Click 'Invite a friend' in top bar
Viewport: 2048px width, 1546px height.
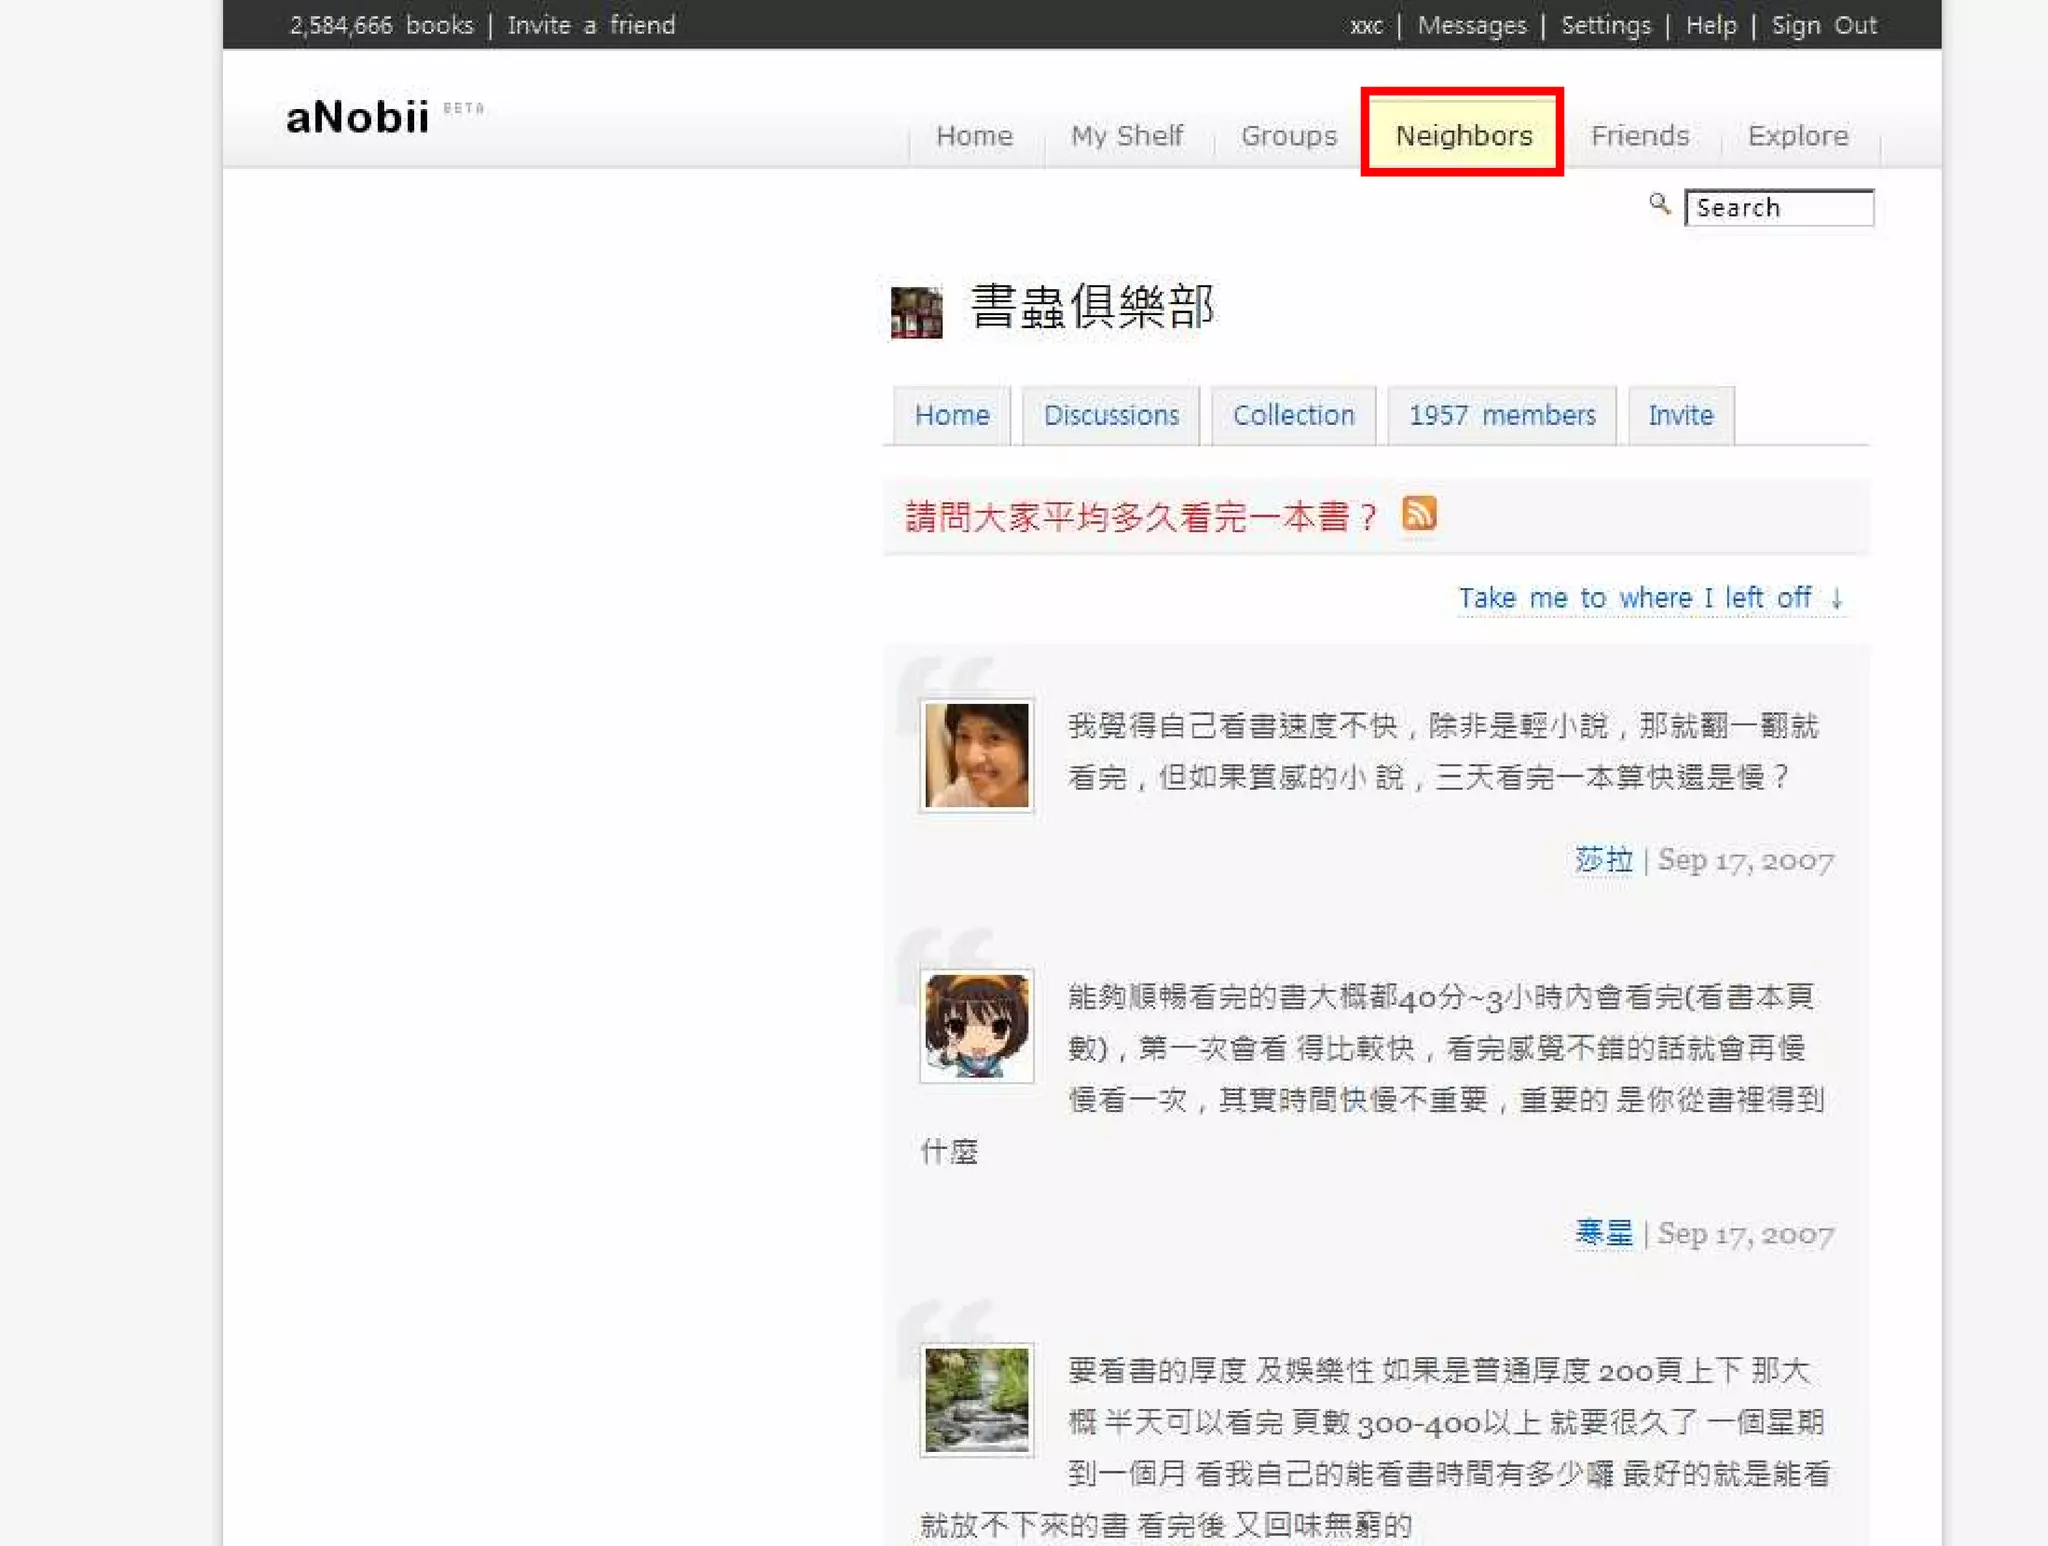[591, 25]
